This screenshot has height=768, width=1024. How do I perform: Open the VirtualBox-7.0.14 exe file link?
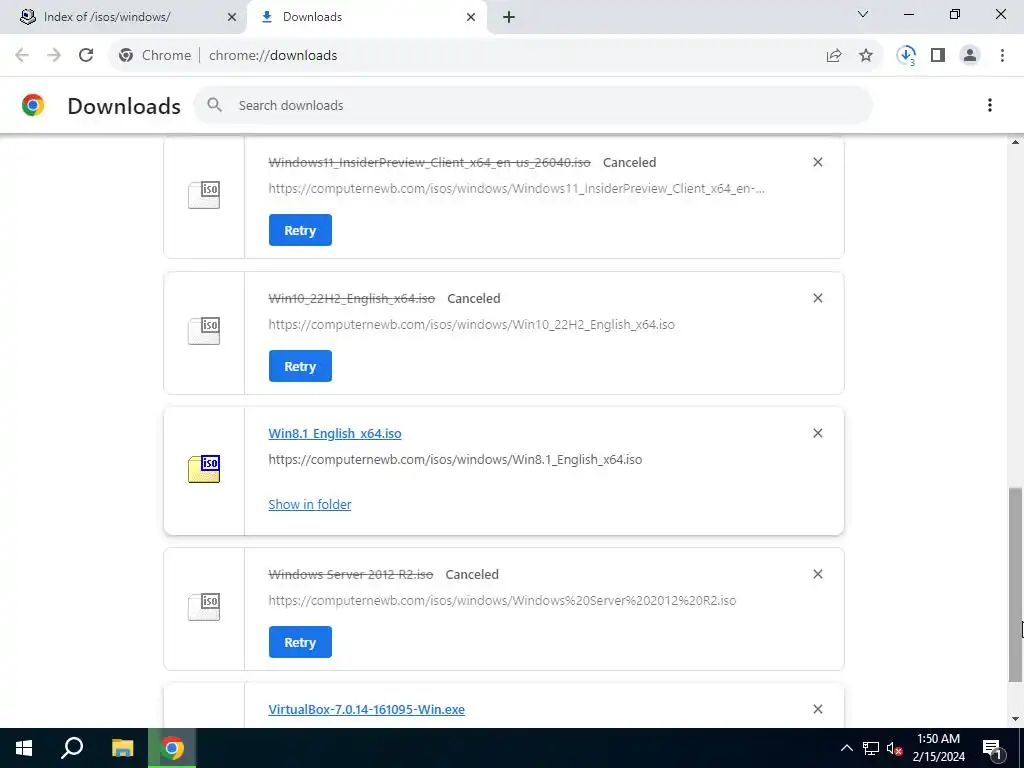366,709
